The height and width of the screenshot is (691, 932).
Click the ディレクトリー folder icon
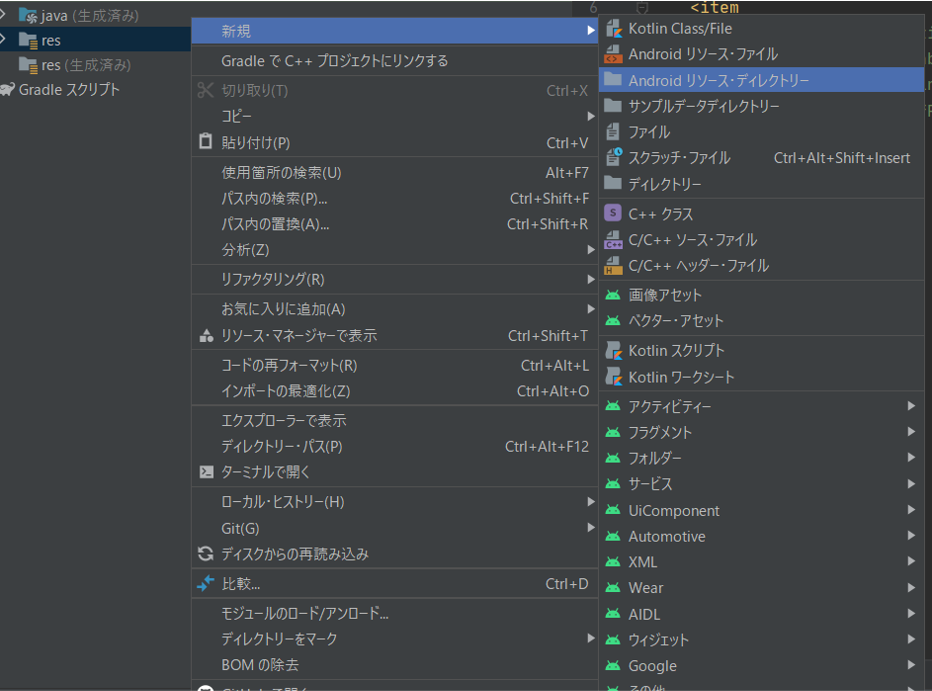coord(613,183)
